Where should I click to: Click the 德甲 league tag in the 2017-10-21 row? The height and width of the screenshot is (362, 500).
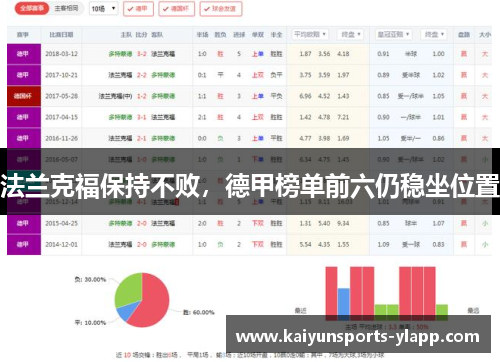point(24,75)
